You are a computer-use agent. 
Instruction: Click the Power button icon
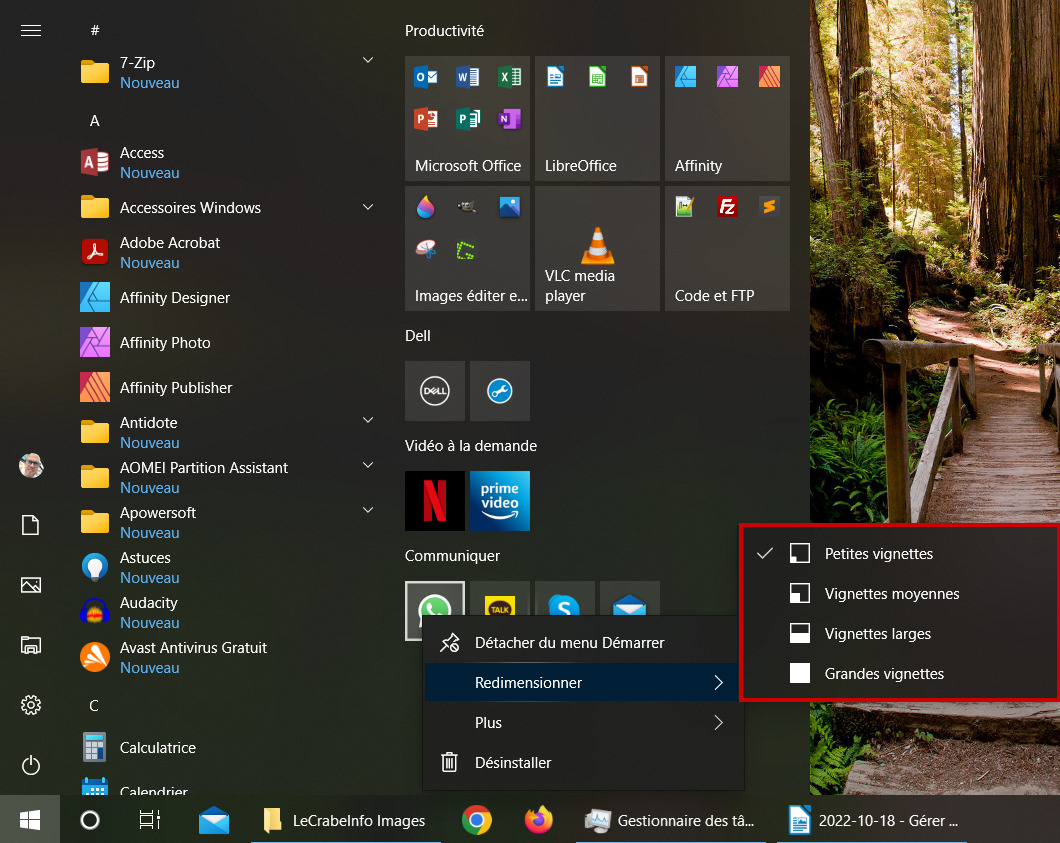tap(30, 765)
